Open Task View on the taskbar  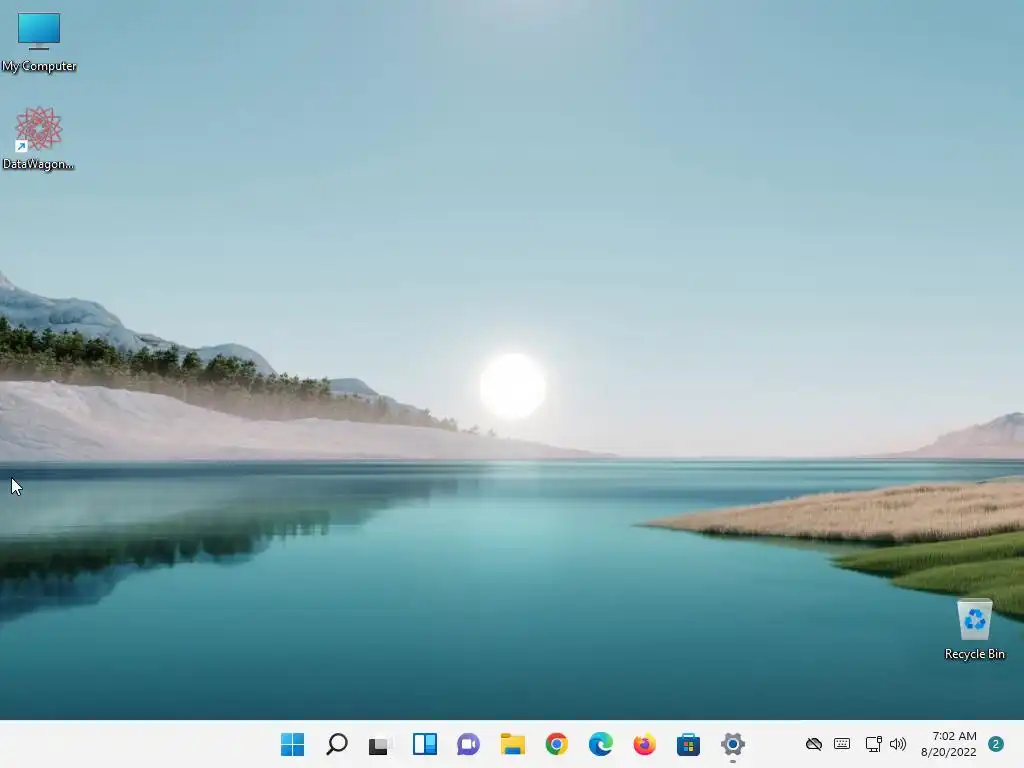380,744
